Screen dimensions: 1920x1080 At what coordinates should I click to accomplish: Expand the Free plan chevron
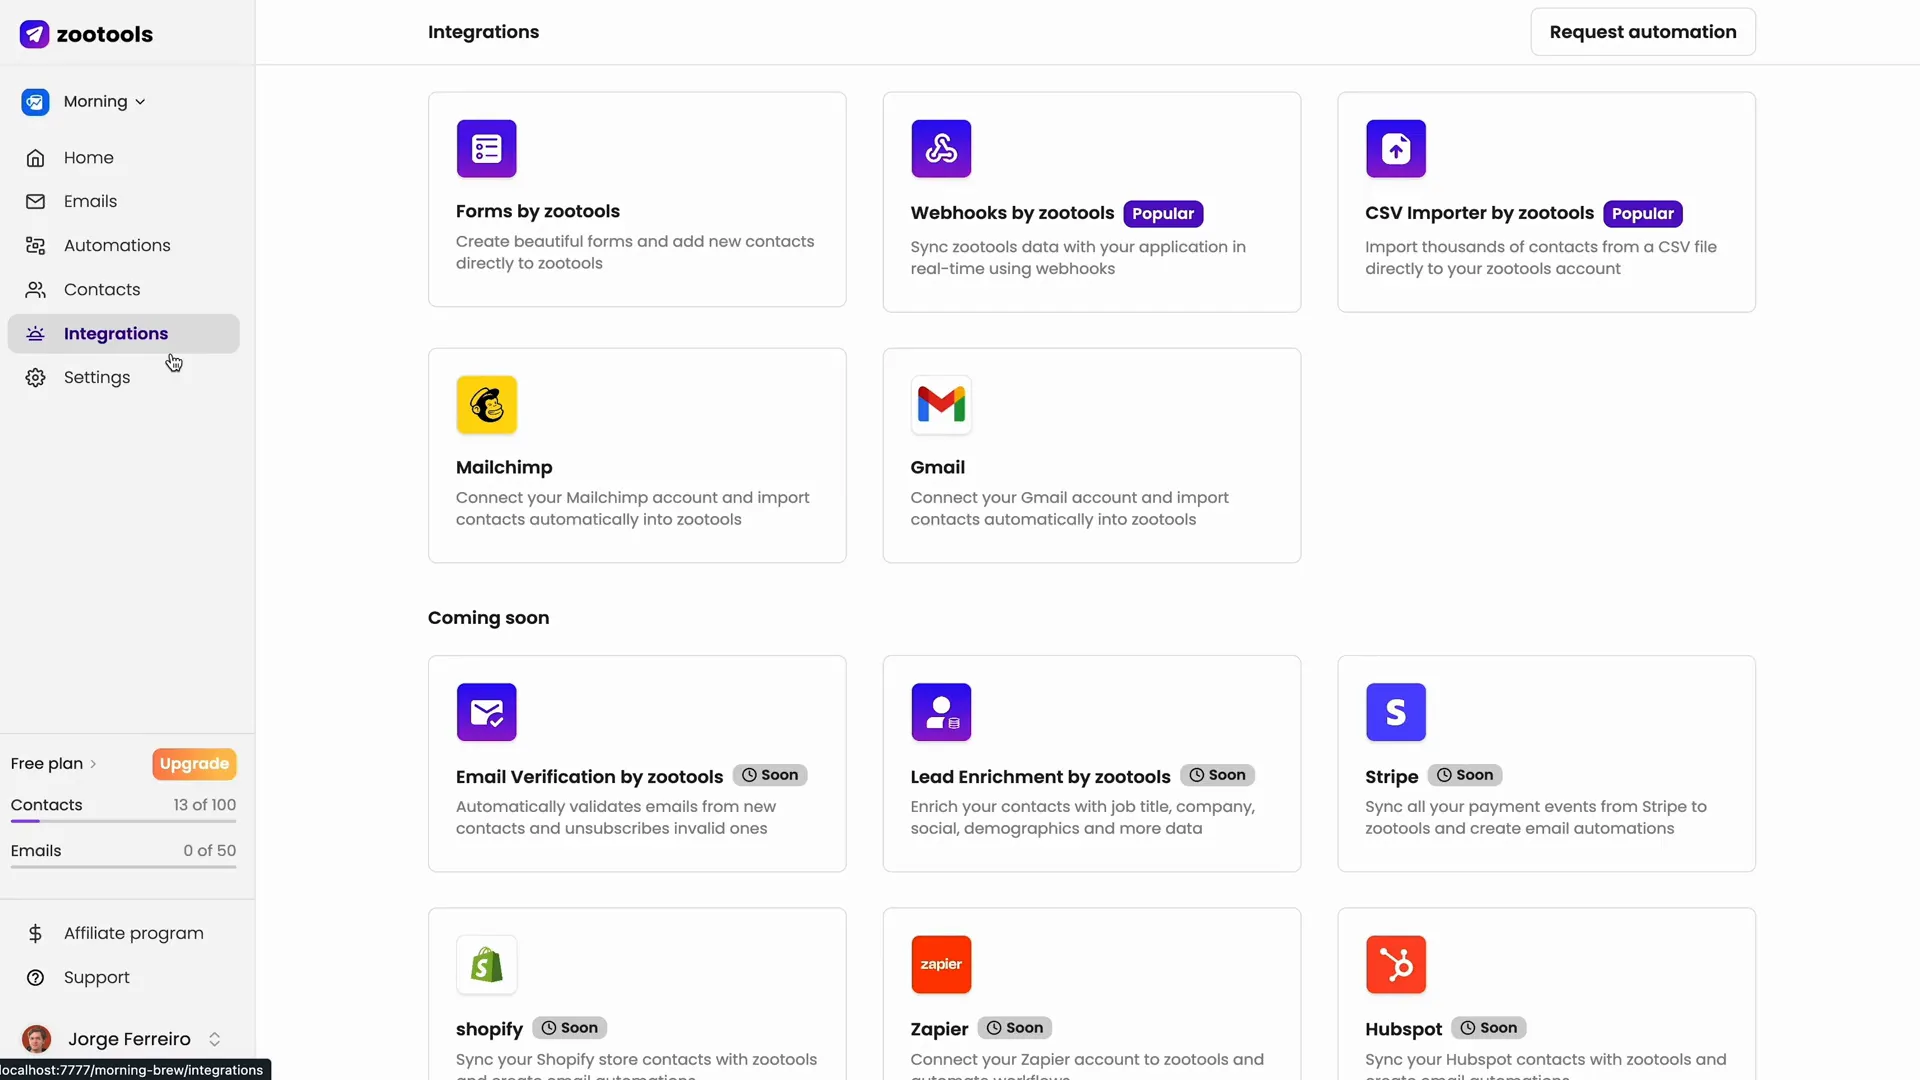tap(93, 764)
